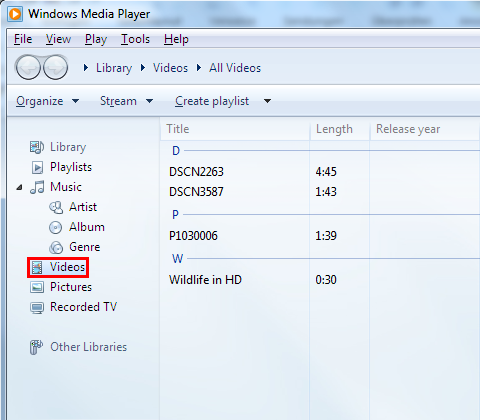This screenshot has height=420, width=480.
Task: Click the Create playlist button
Action: [212, 101]
